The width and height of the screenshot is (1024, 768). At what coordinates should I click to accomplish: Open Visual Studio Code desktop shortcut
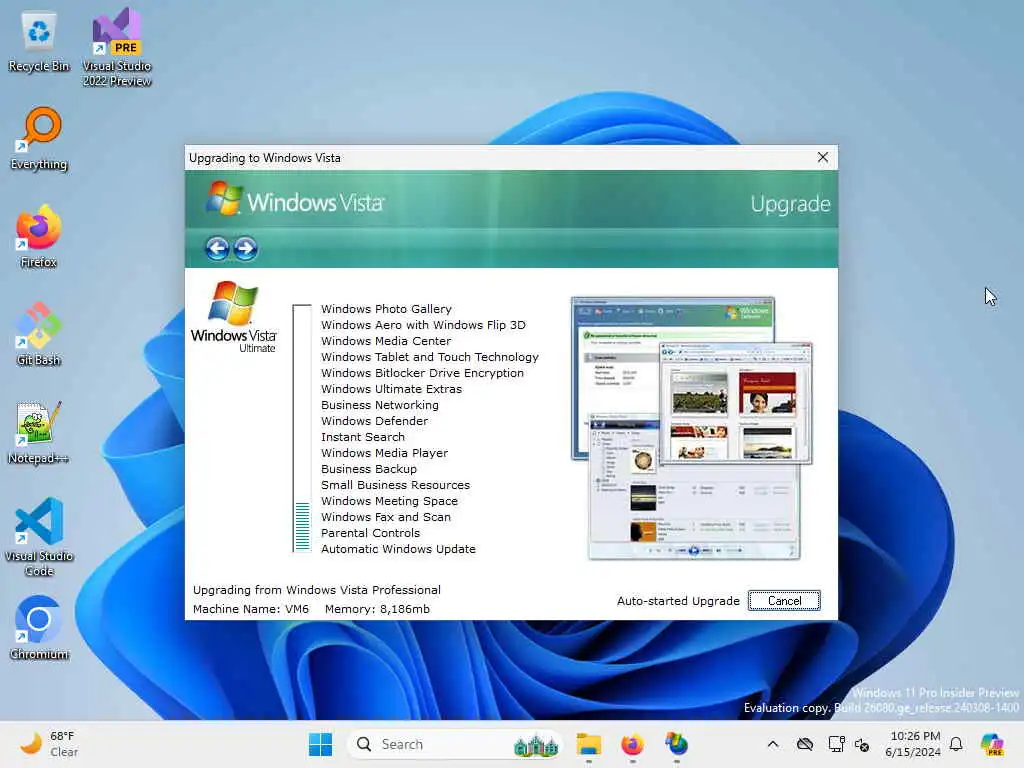(39, 537)
